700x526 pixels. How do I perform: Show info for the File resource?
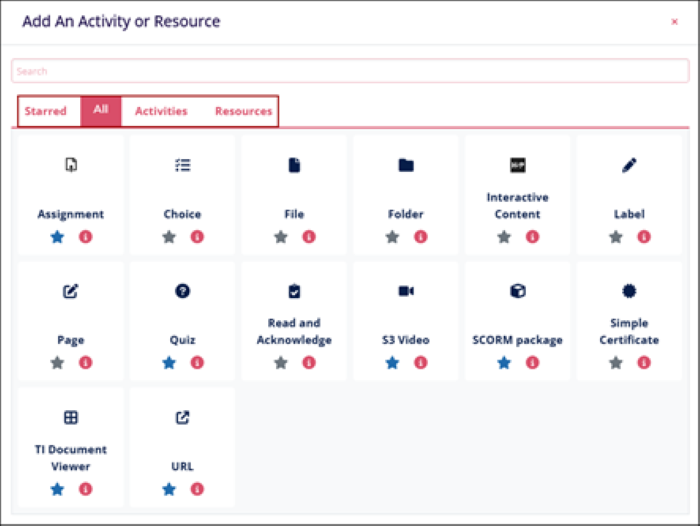pos(309,237)
